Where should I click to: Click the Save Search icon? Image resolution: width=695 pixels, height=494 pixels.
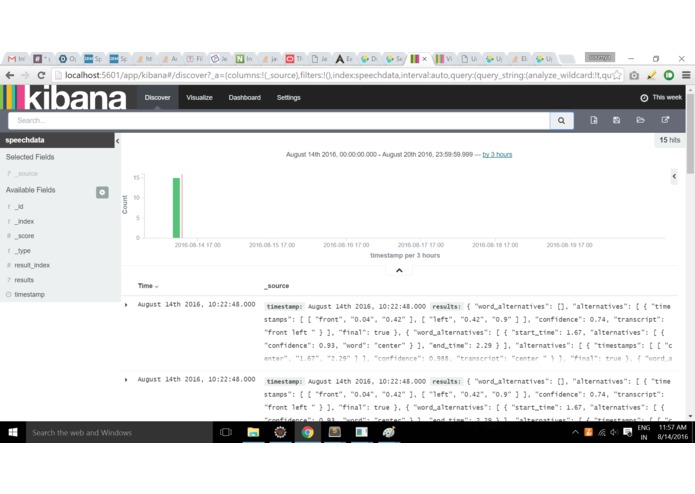click(x=616, y=120)
